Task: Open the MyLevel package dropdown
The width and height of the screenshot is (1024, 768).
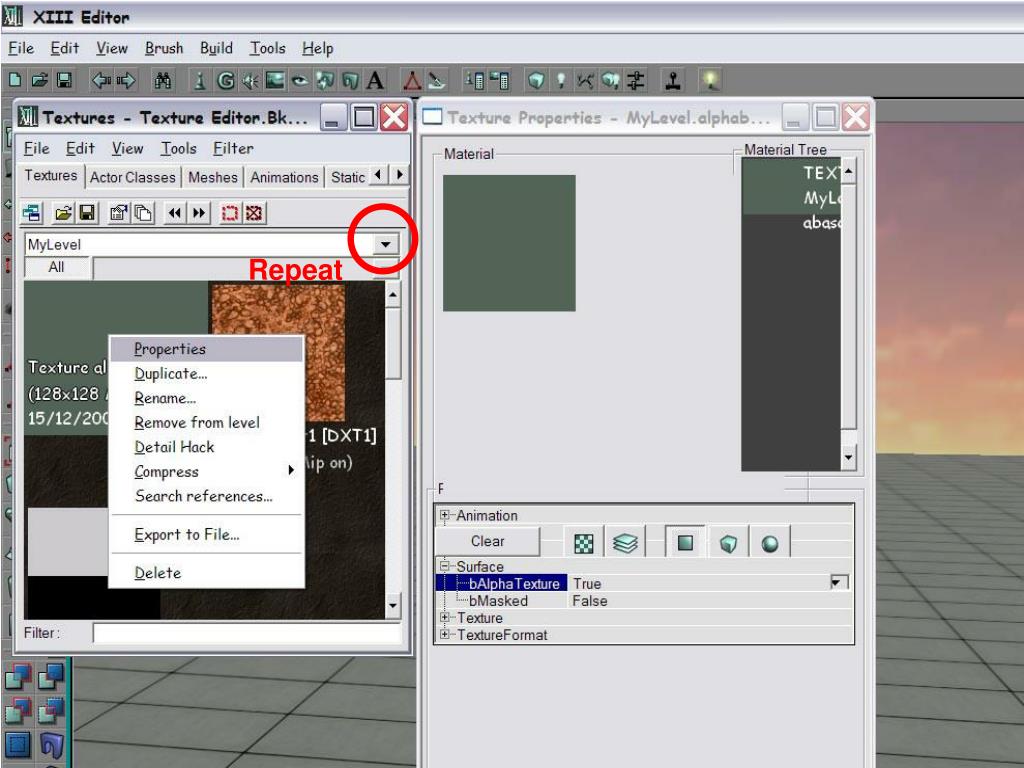Action: (385, 244)
